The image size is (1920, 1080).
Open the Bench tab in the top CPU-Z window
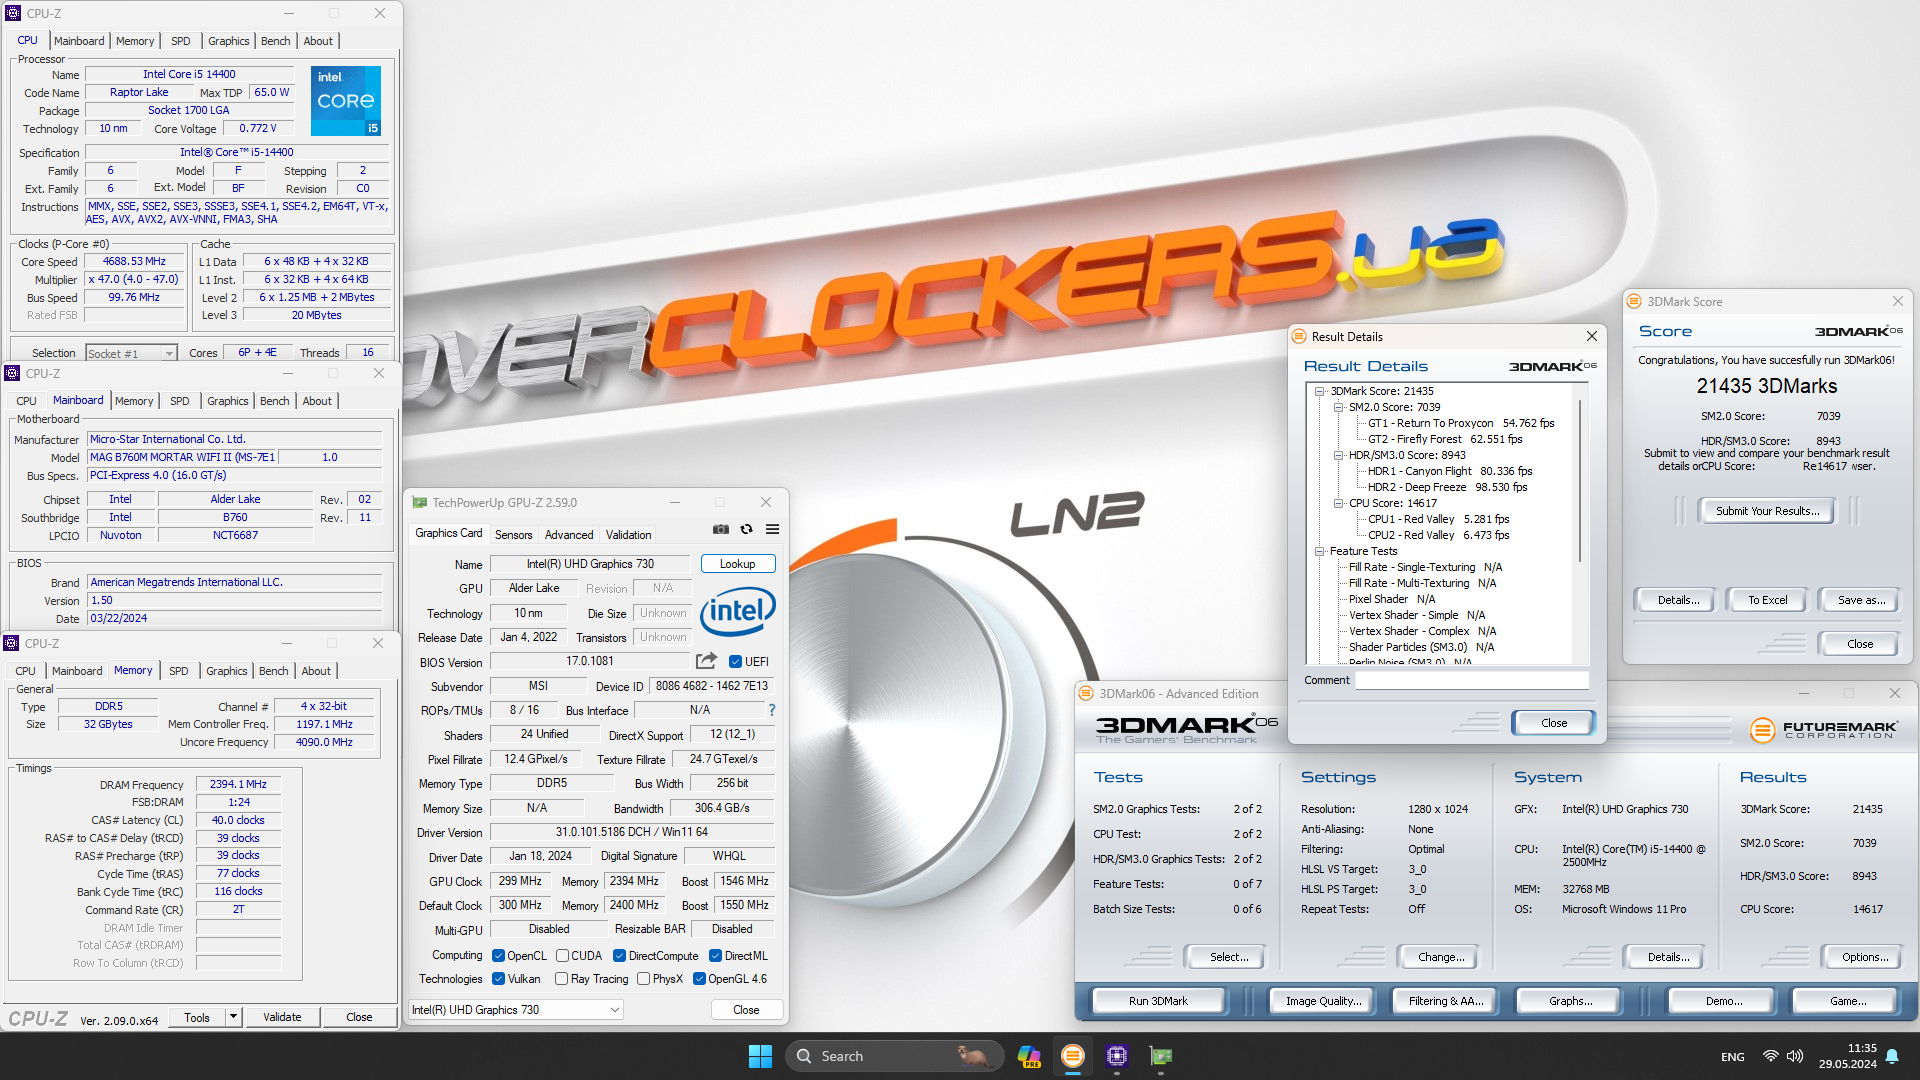click(x=276, y=41)
